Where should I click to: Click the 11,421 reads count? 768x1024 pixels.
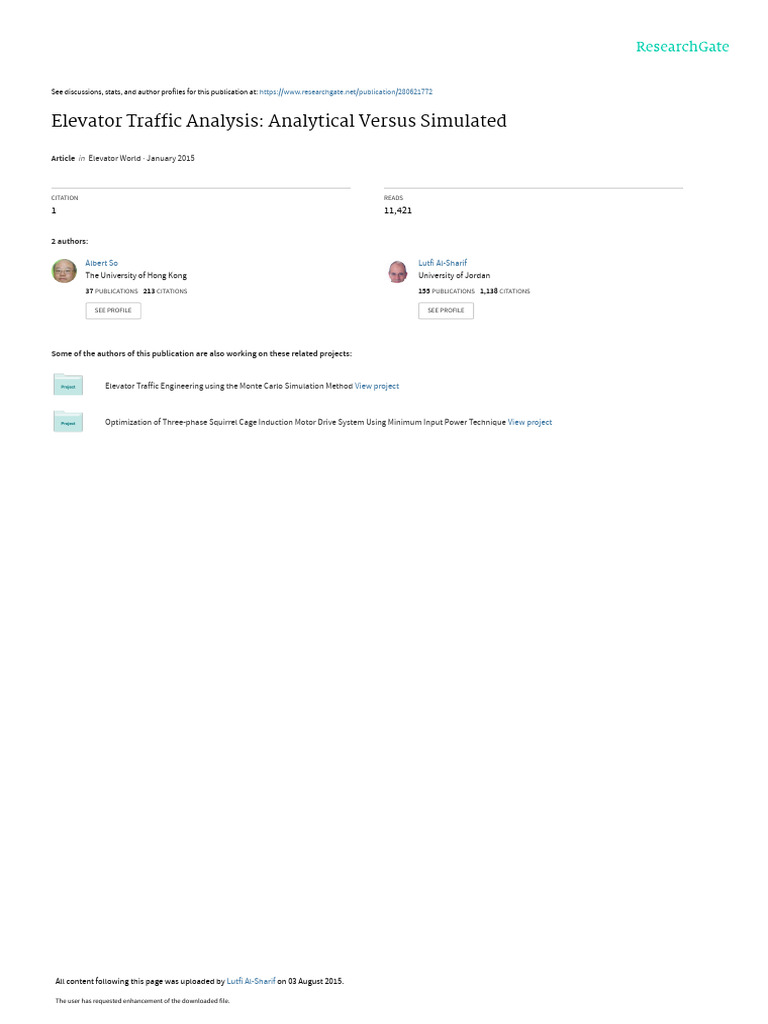pyautogui.click(x=398, y=210)
